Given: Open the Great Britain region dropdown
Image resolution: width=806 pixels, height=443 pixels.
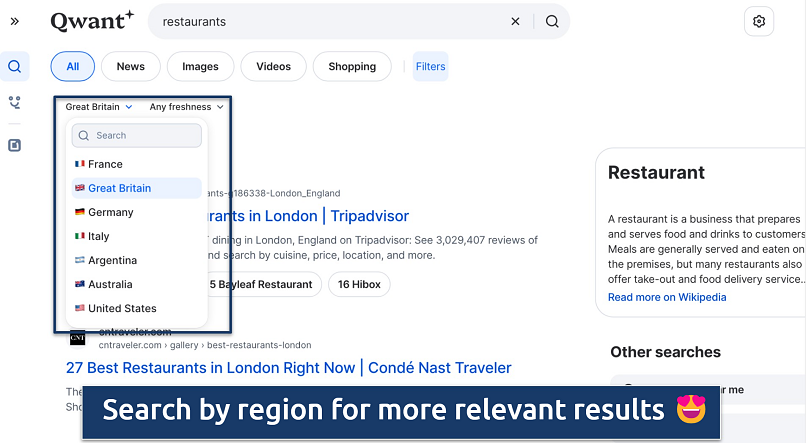Looking at the screenshot, I should pos(99,107).
